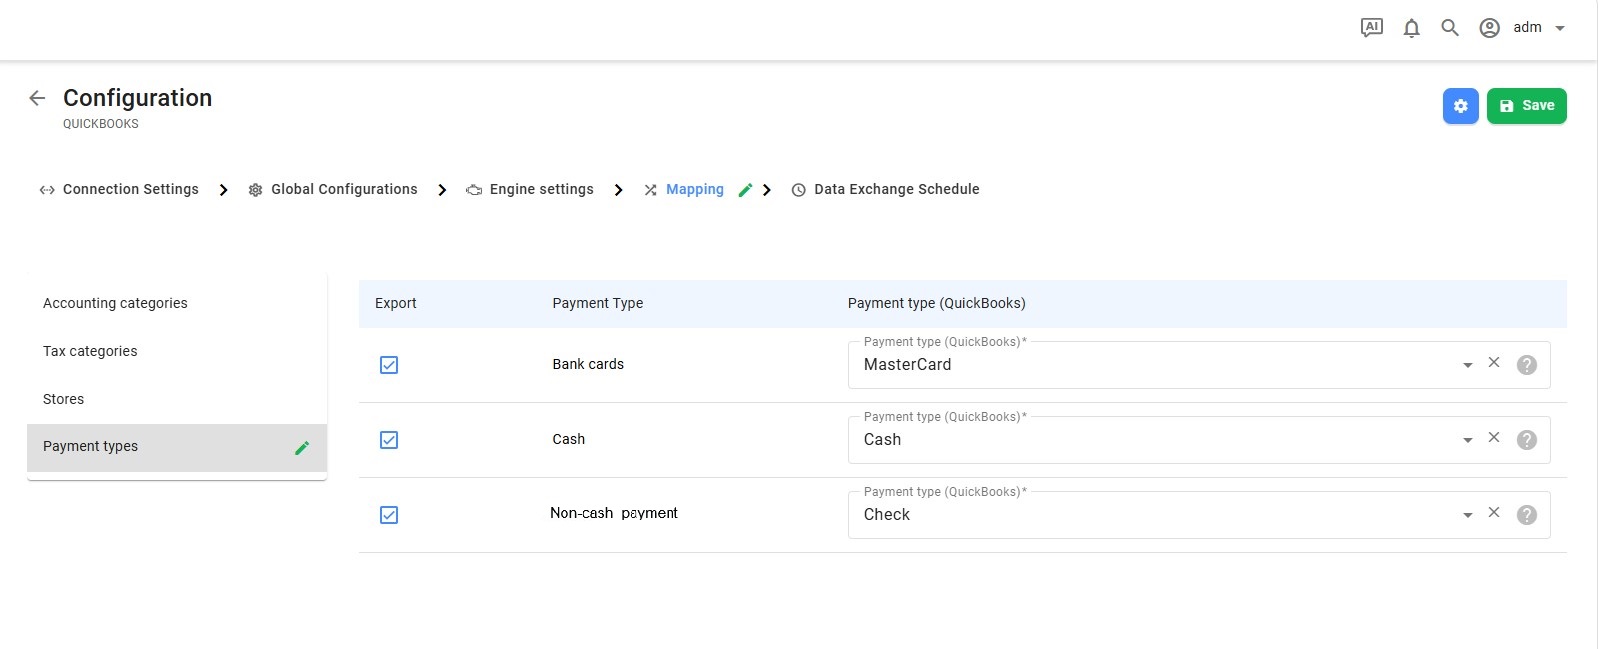Open help for Cash mapping
This screenshot has height=649, width=1598.
1526,440
